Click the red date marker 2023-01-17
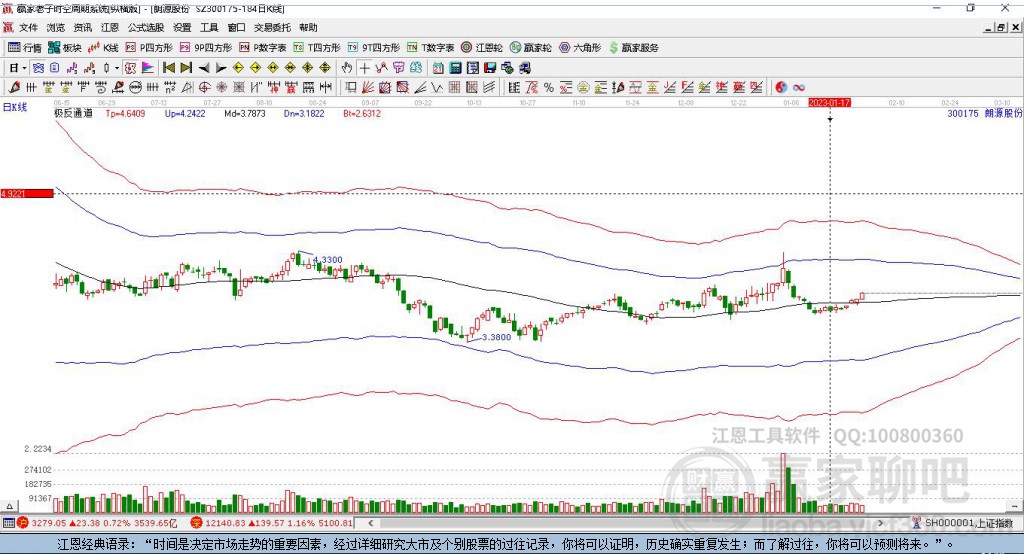Screen dimensions: 1024x554 (x=829, y=103)
